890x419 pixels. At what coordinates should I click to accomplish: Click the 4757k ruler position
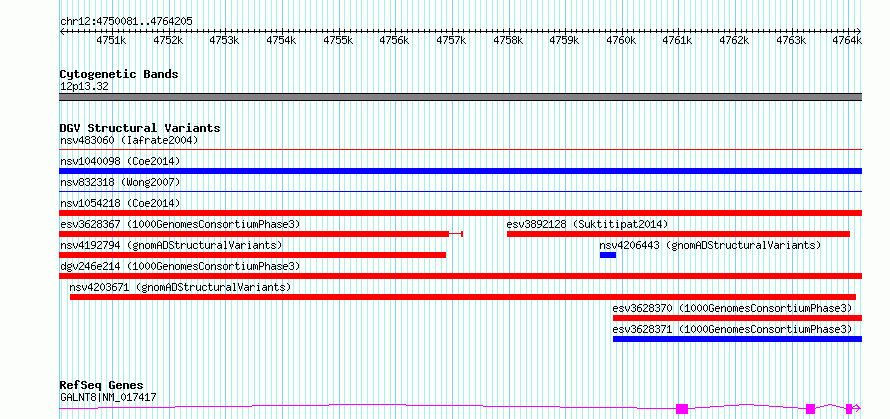coord(451,40)
